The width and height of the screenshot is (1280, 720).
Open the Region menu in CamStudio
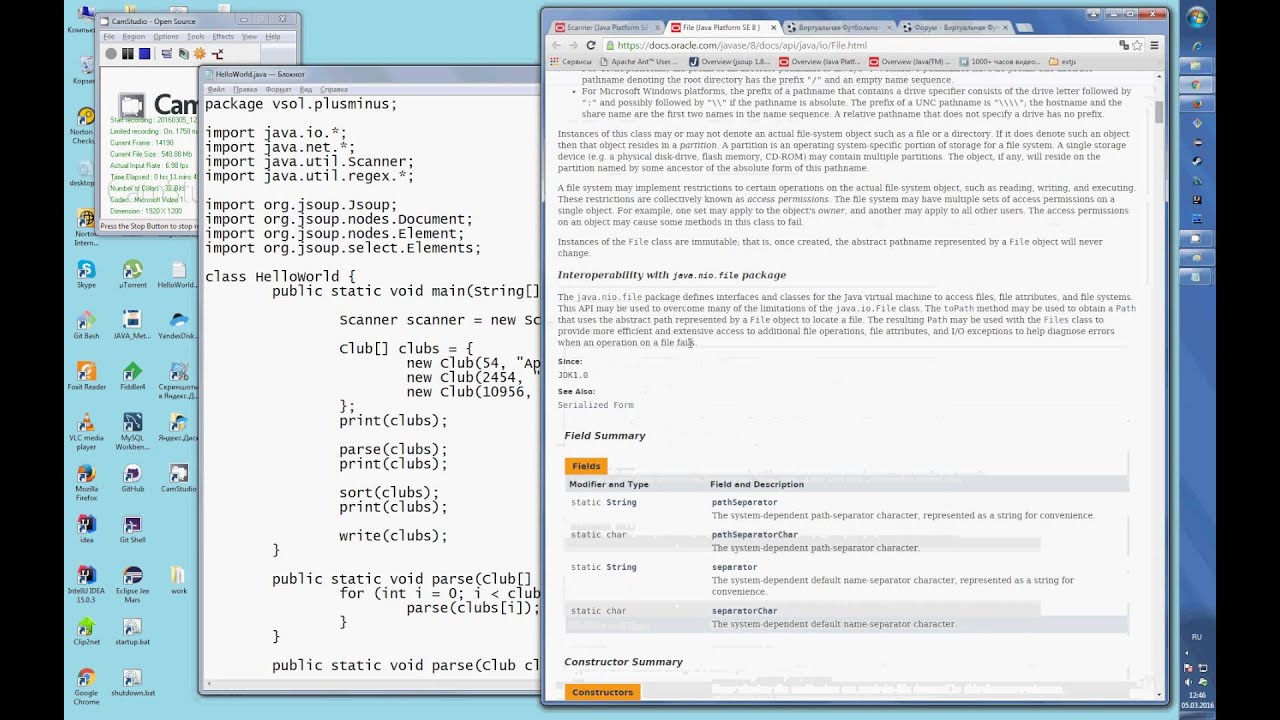coord(133,37)
